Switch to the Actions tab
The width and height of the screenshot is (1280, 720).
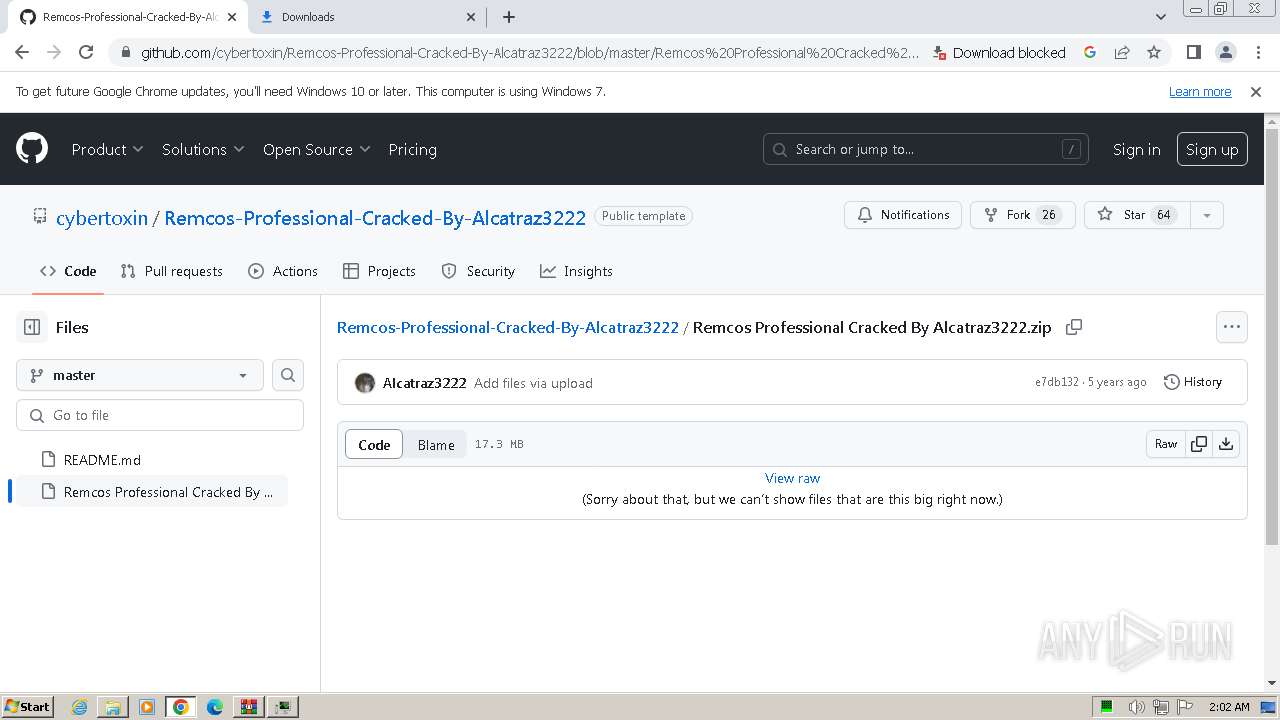[x=283, y=271]
